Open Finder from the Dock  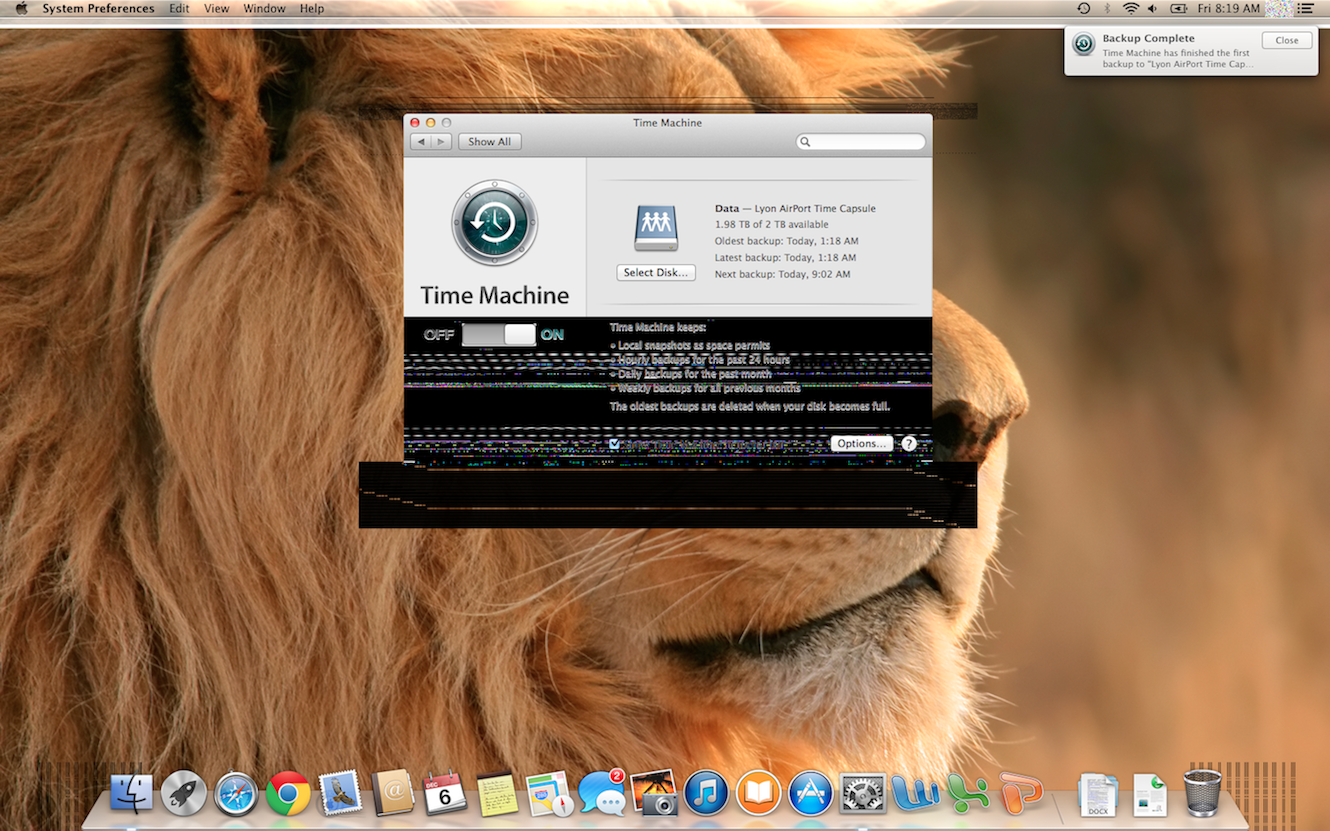tap(132, 793)
